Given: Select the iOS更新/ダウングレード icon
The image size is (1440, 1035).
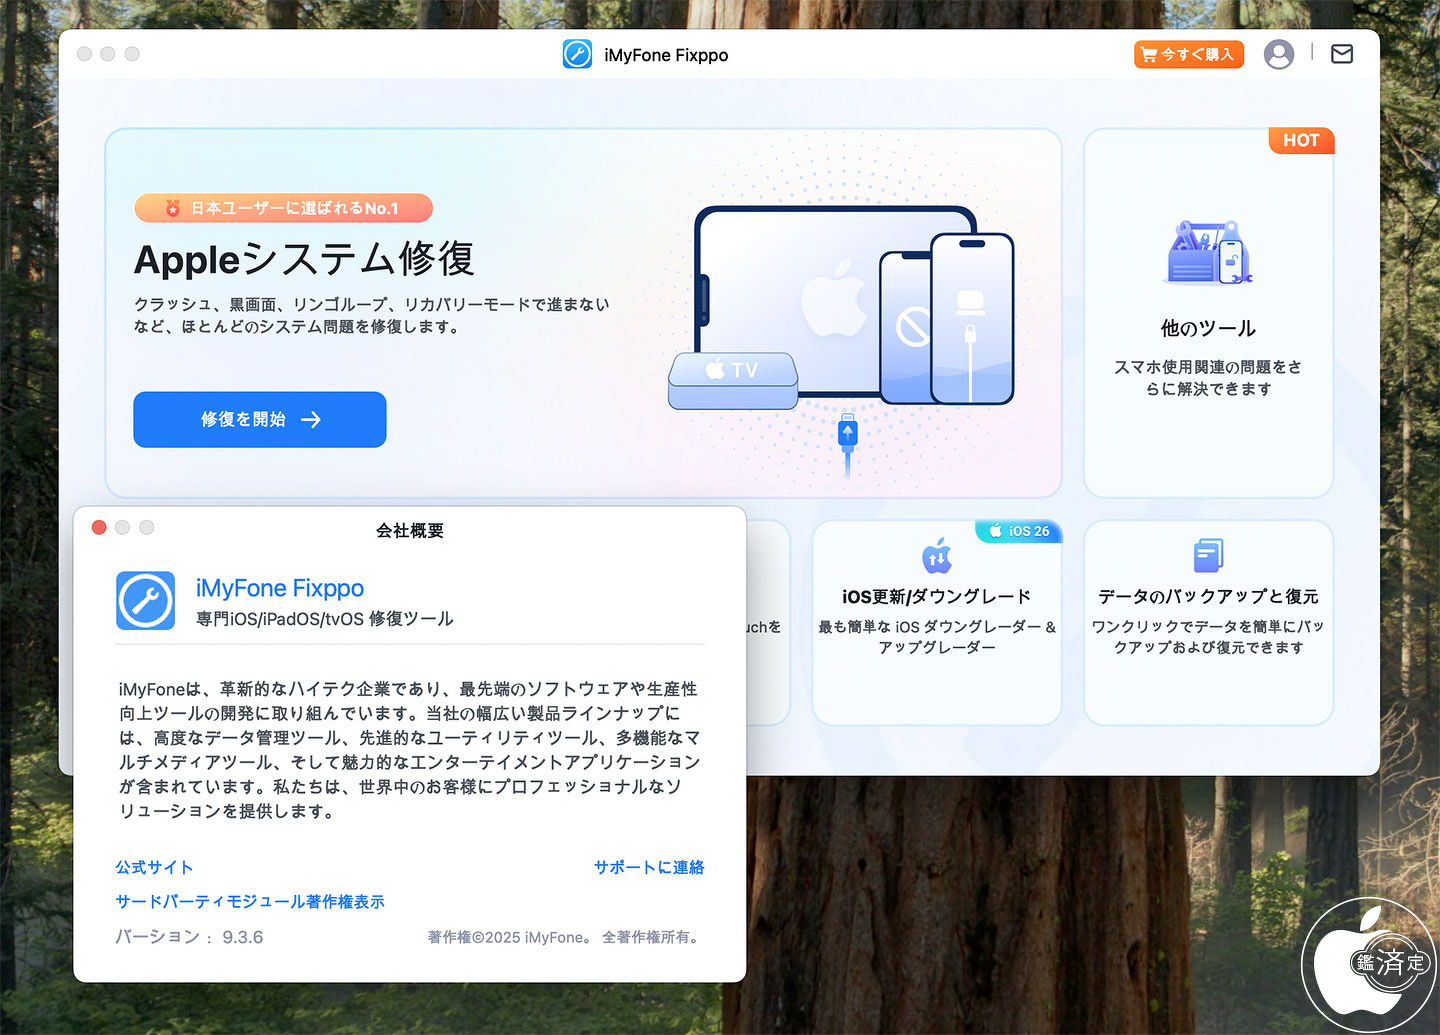Looking at the screenshot, I should 937,556.
